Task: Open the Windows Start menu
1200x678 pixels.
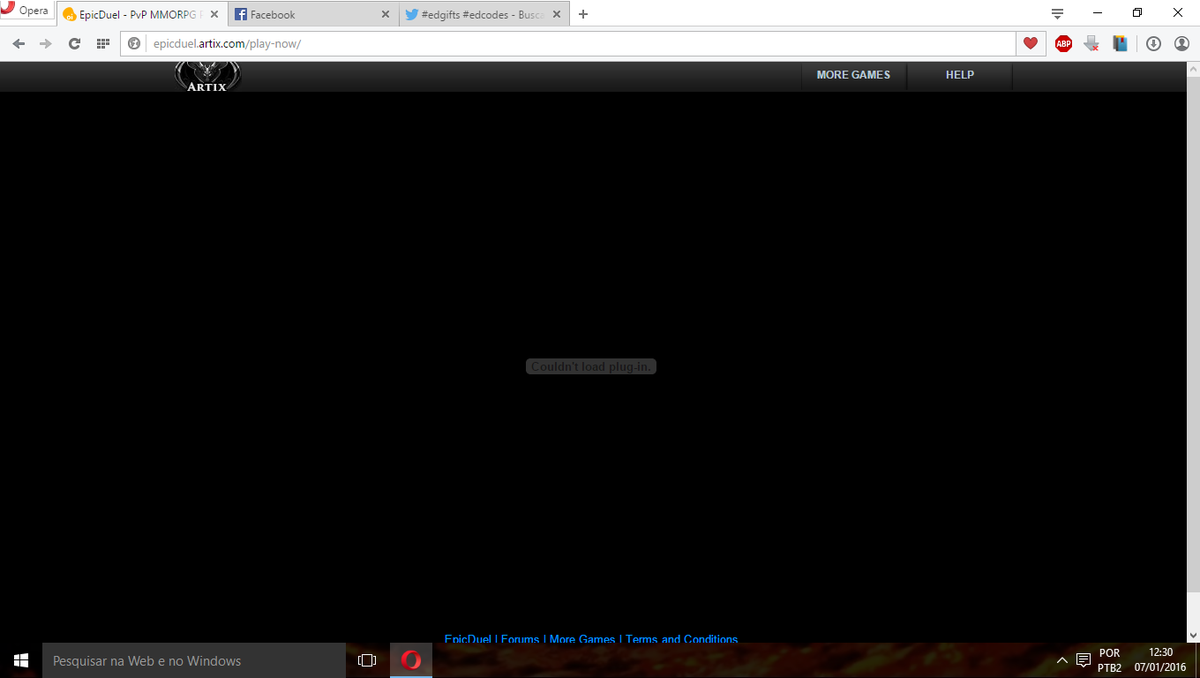Action: (20, 660)
